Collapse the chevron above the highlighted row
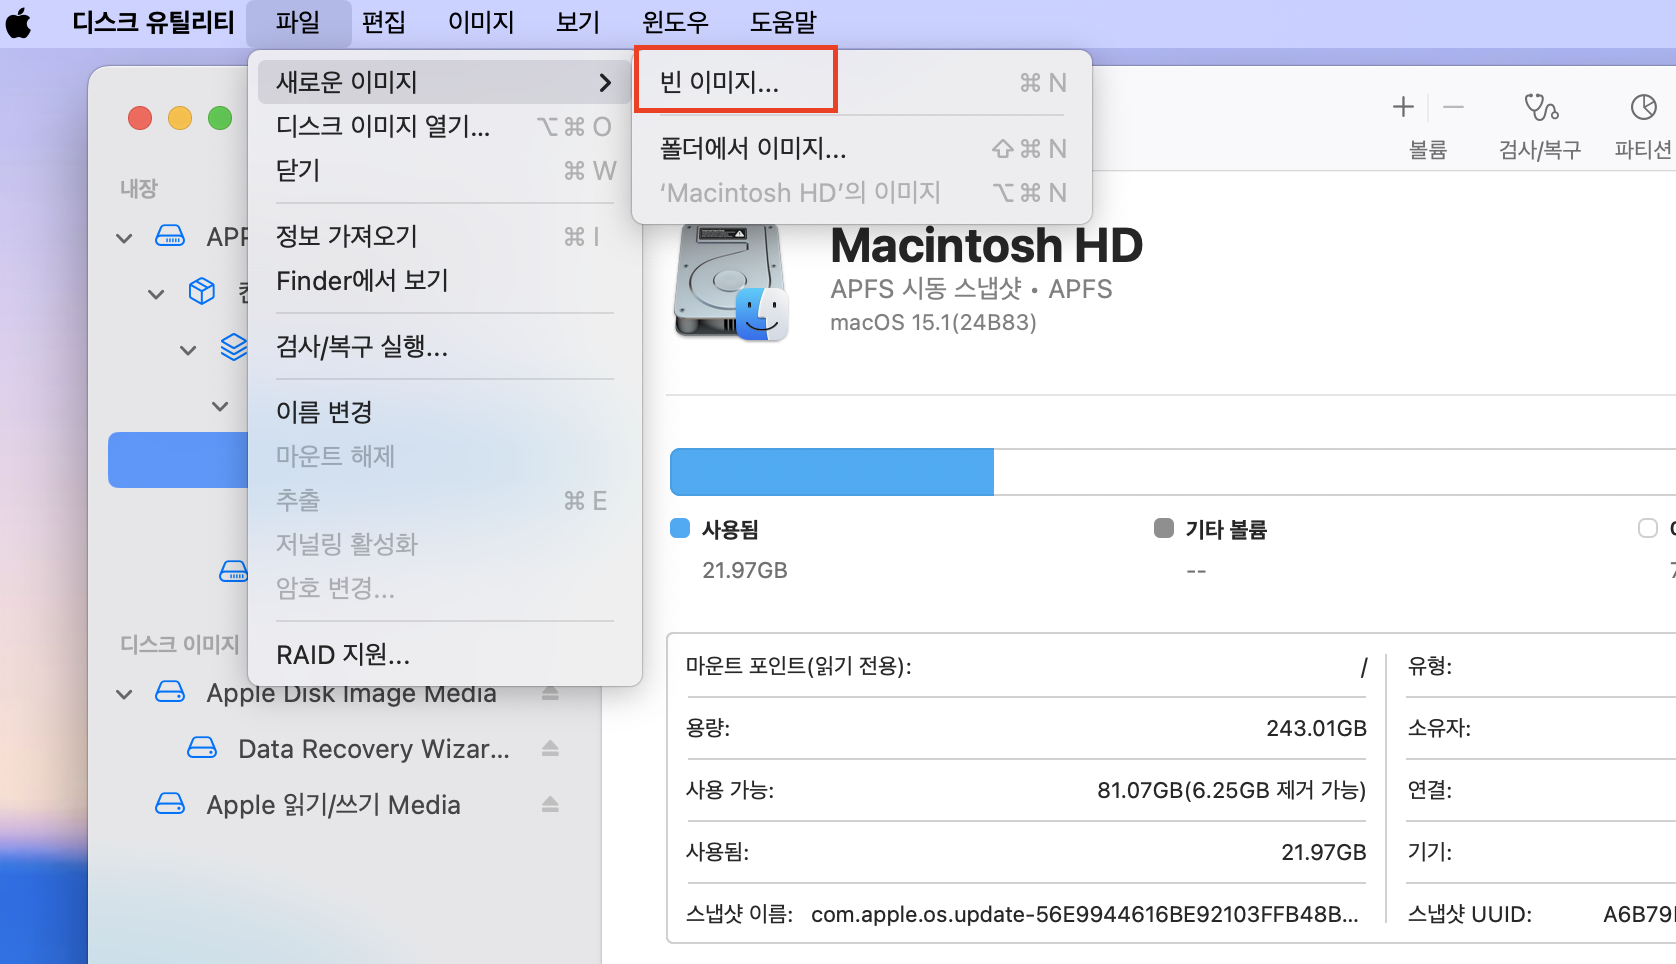 click(220, 406)
